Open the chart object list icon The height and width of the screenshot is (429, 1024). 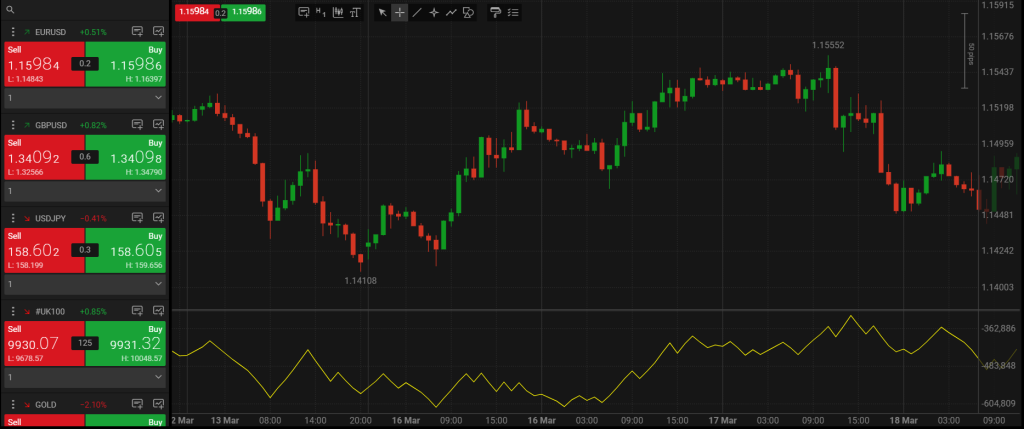pos(513,12)
